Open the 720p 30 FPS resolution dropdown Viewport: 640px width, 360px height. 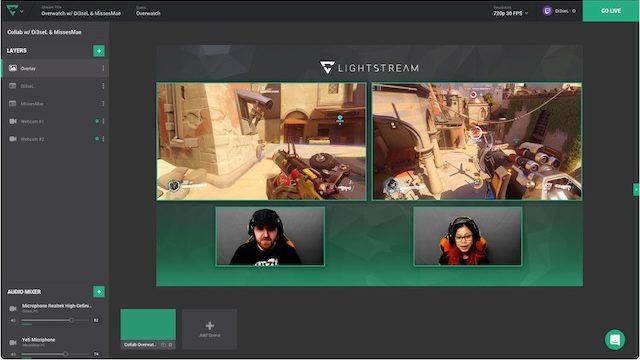coord(510,13)
